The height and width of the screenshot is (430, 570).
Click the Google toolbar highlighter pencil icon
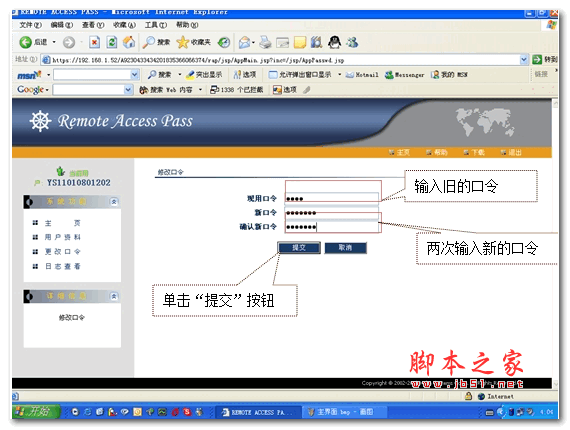point(306,89)
